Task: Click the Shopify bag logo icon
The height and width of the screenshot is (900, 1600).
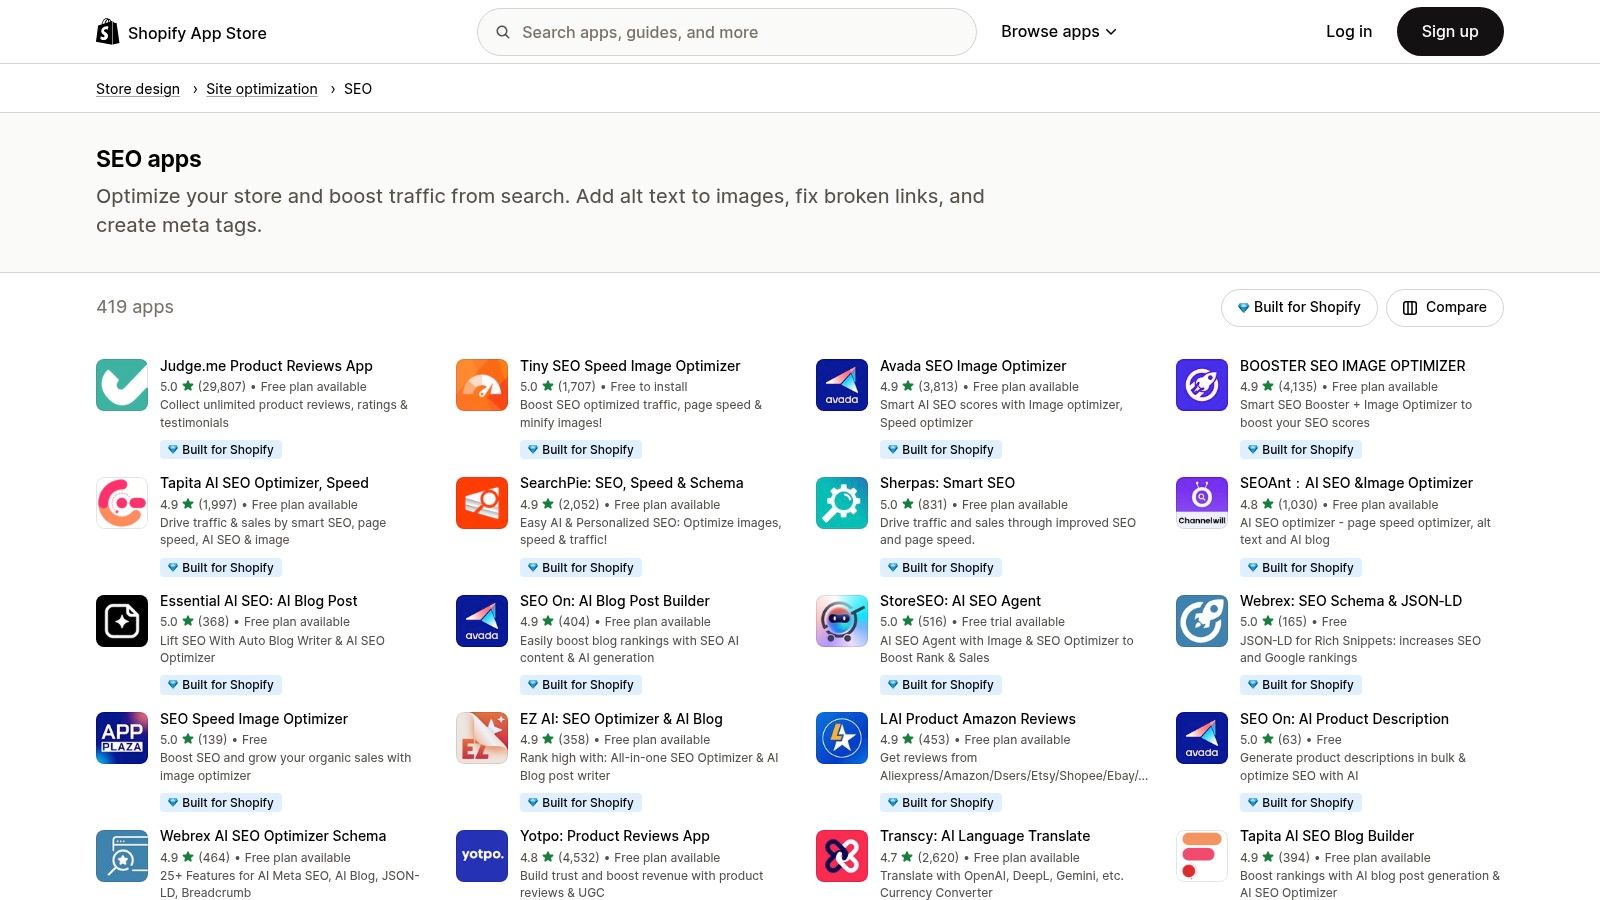Action: (107, 32)
